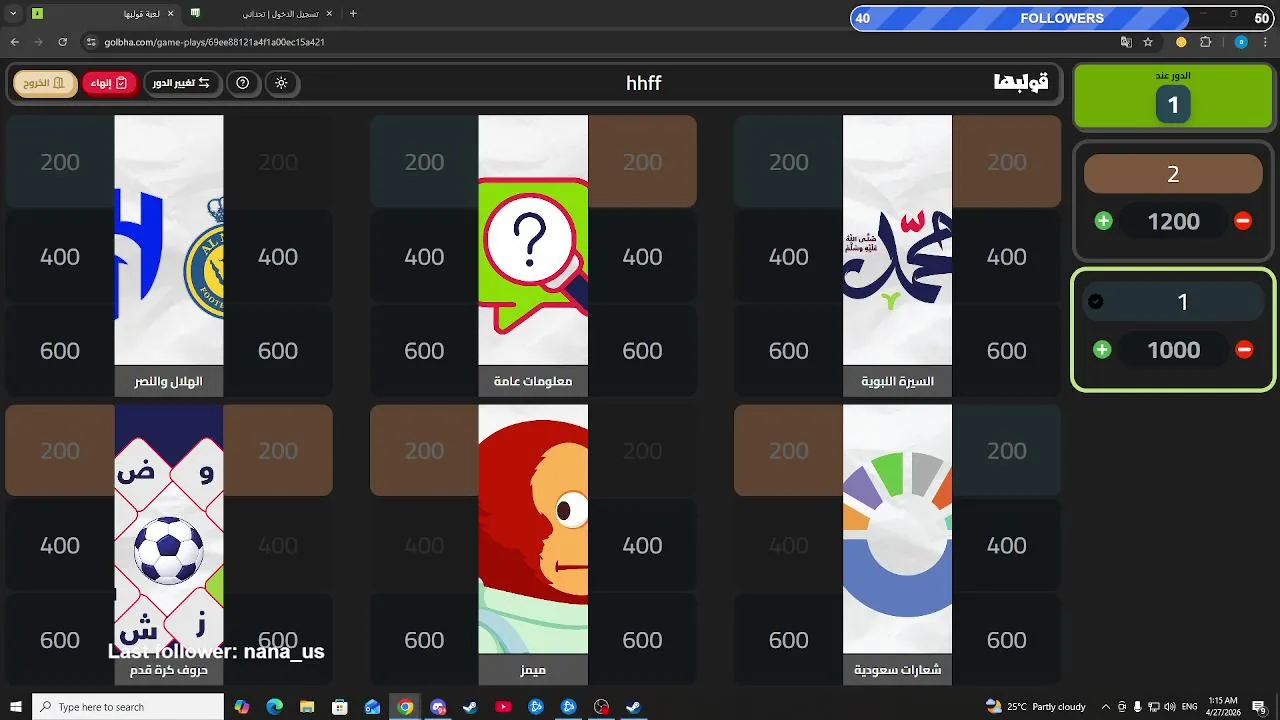Open left 600 tile of ميمز
Image resolution: width=1280 pixels, height=720 pixels.
[x=424, y=640]
